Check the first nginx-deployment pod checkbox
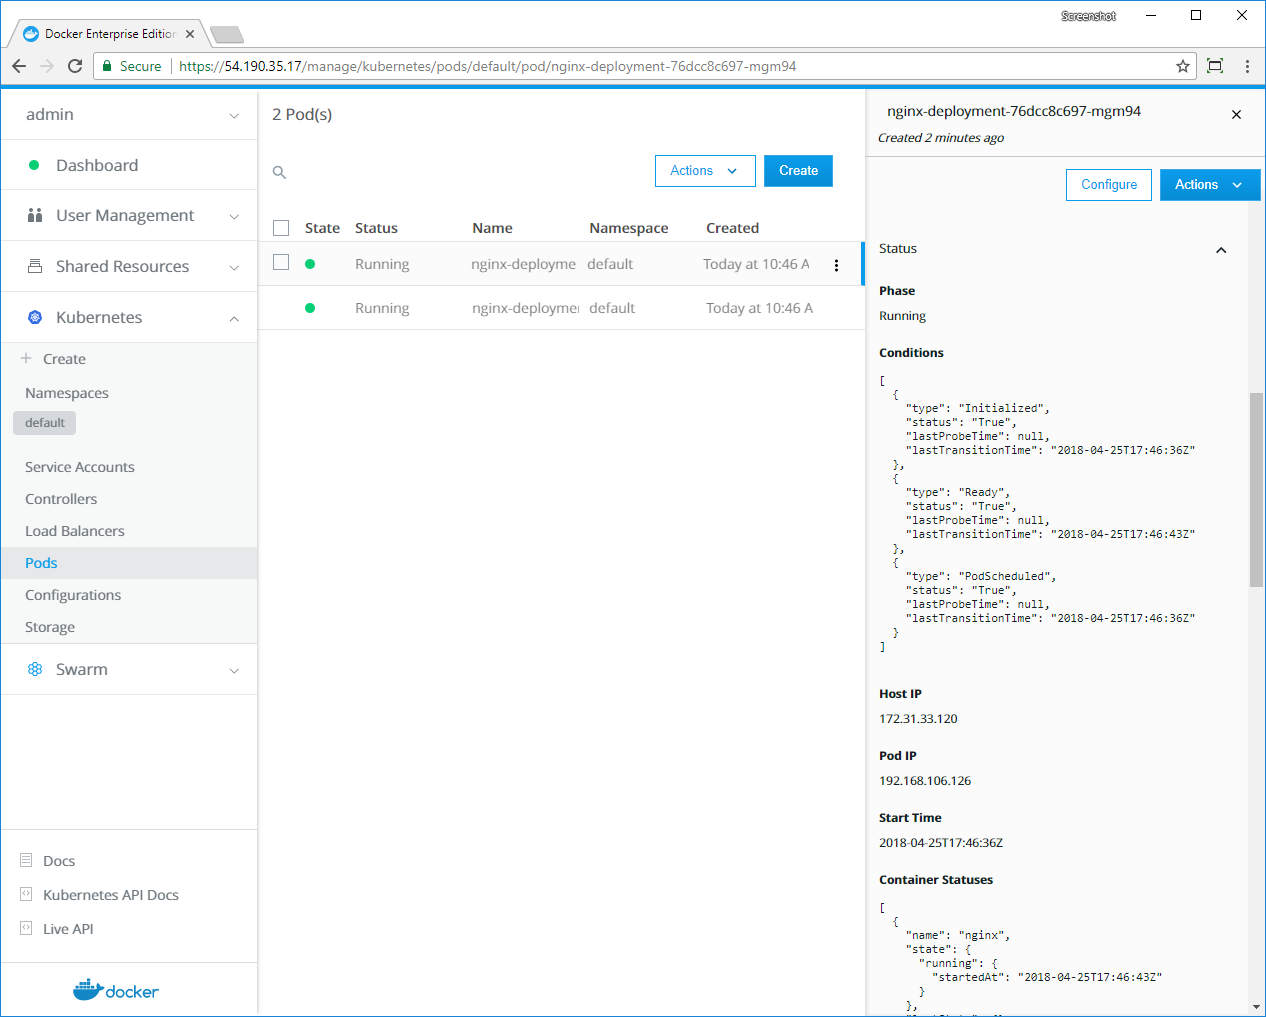Viewport: 1266px width, 1017px height. click(x=281, y=263)
